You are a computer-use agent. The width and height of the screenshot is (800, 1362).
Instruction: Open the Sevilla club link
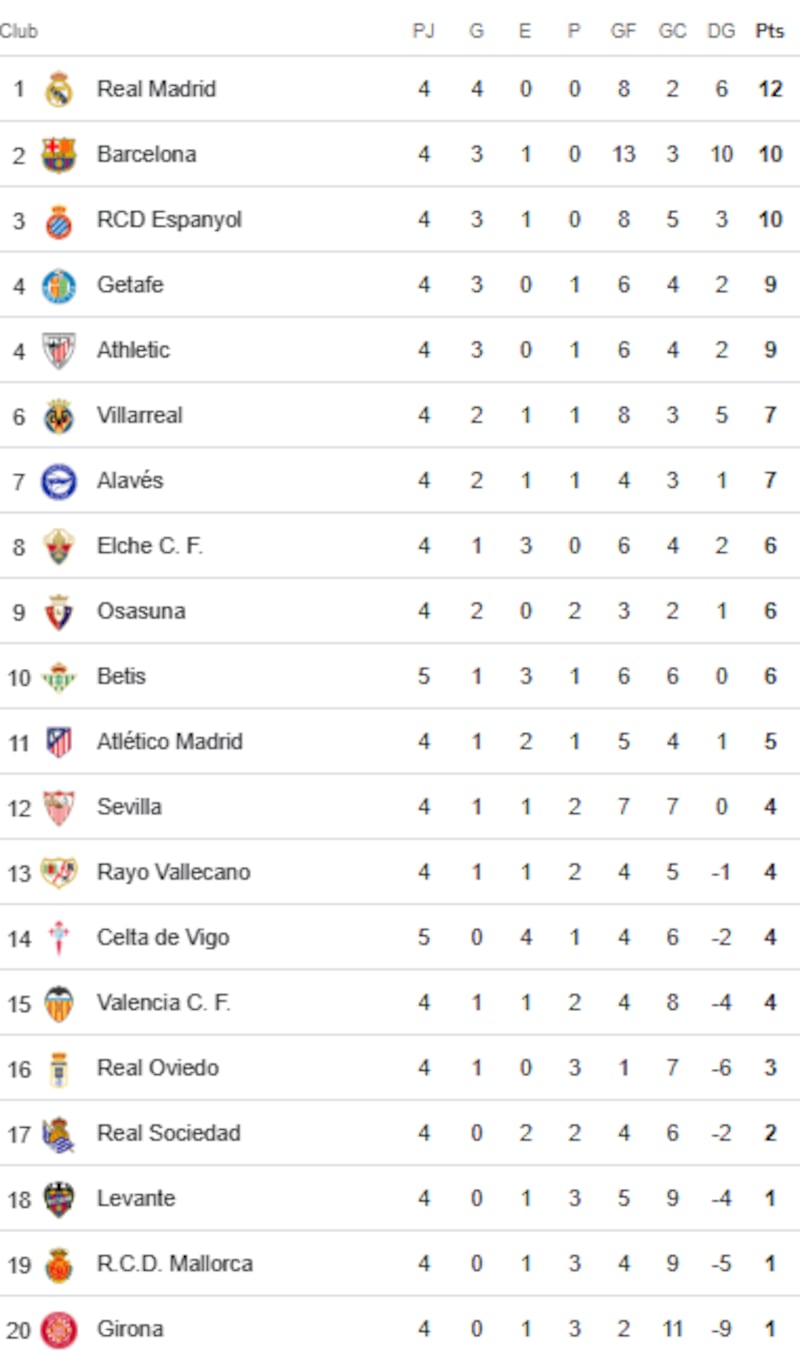coord(129,806)
